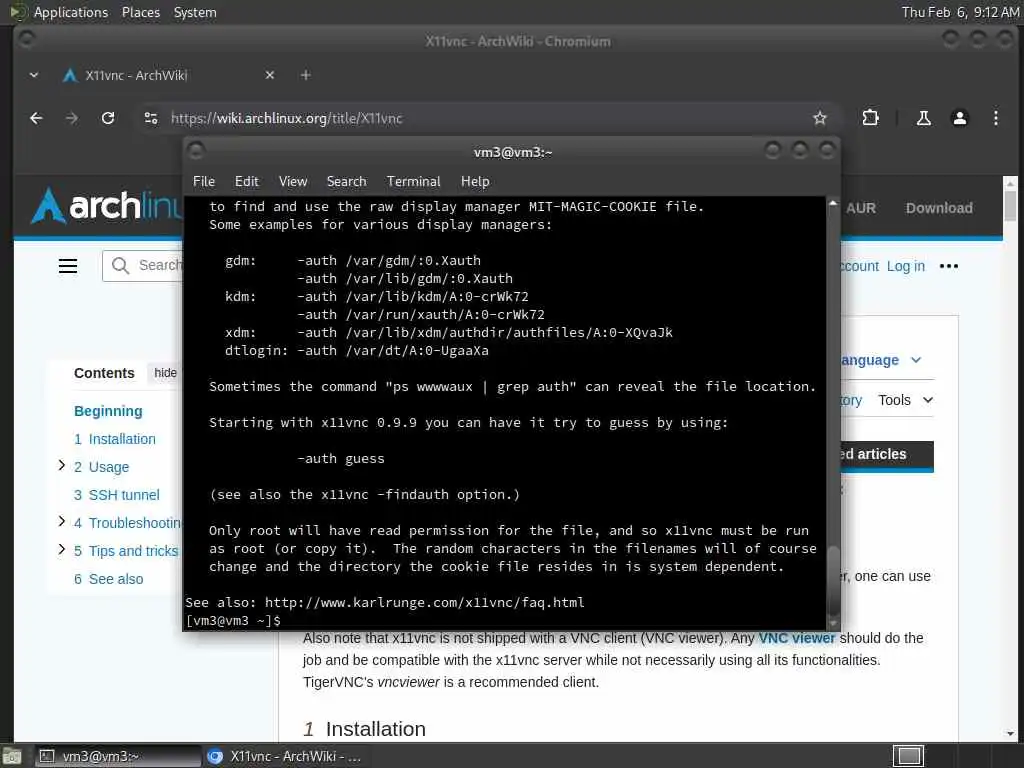The height and width of the screenshot is (768, 1024).
Task: Open ArchWiki personal tools ellipsis menu
Action: (x=948, y=266)
